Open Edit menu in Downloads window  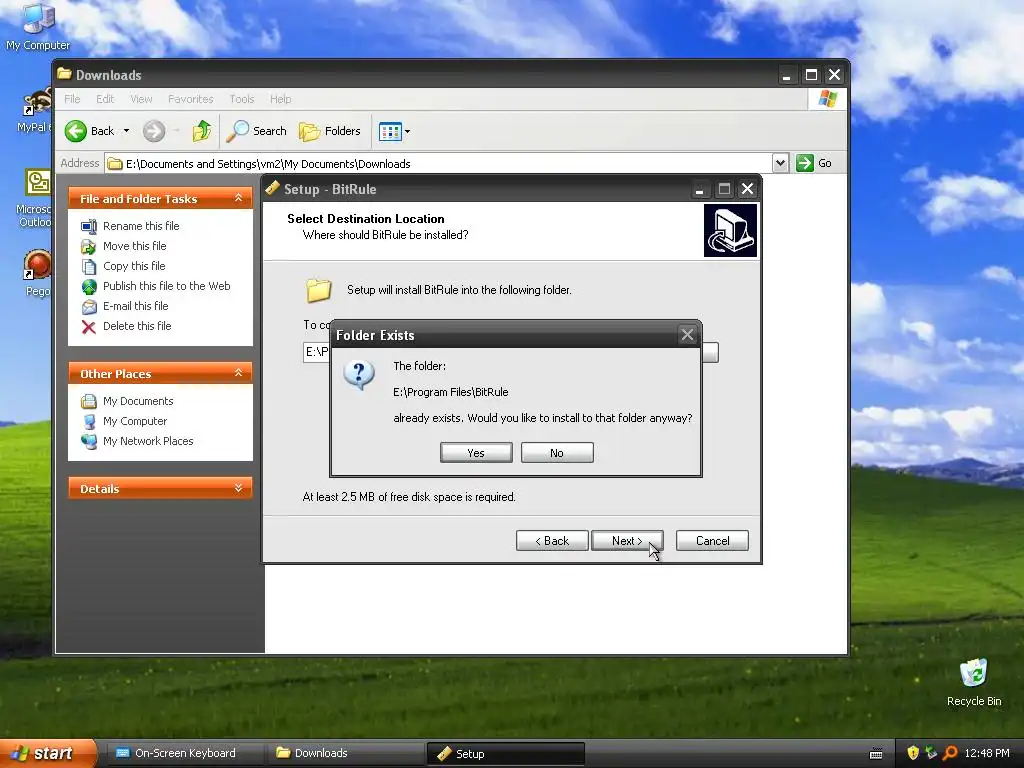105,99
